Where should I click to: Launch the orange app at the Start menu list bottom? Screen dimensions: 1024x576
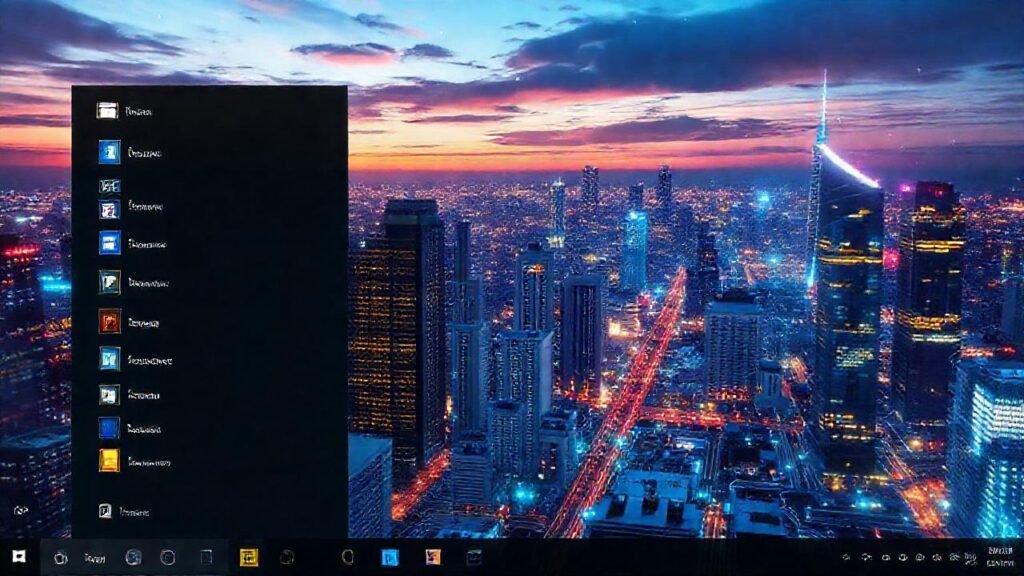[110, 462]
